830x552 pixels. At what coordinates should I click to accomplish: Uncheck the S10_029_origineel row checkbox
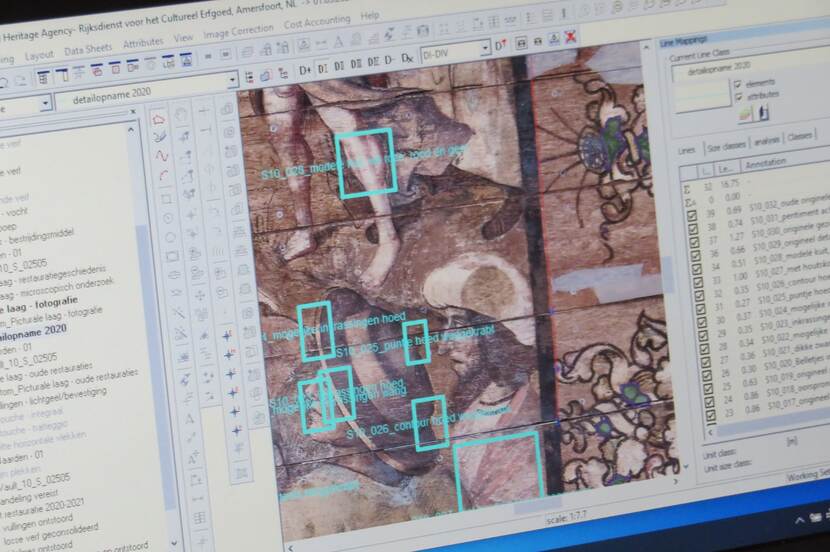coord(696,256)
